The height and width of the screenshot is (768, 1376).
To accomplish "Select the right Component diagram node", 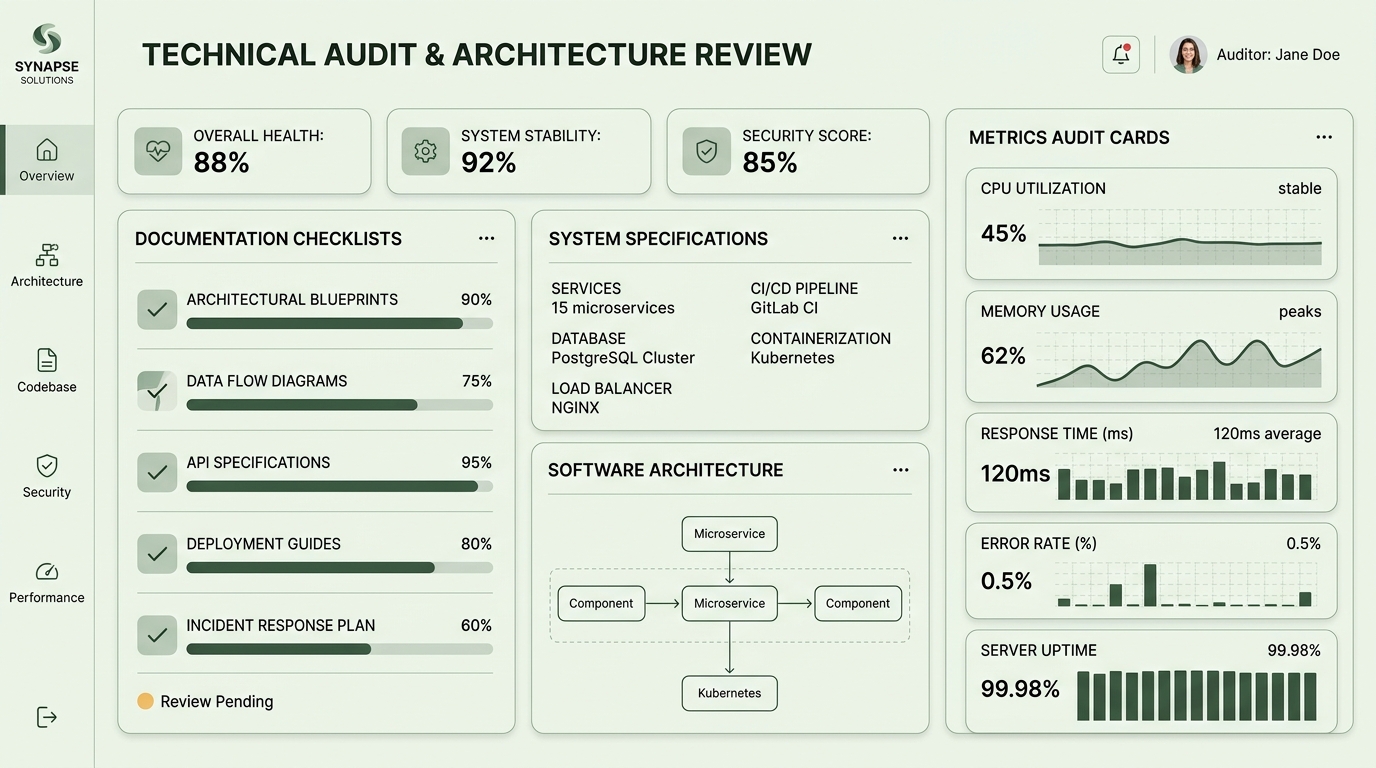I will [858, 603].
